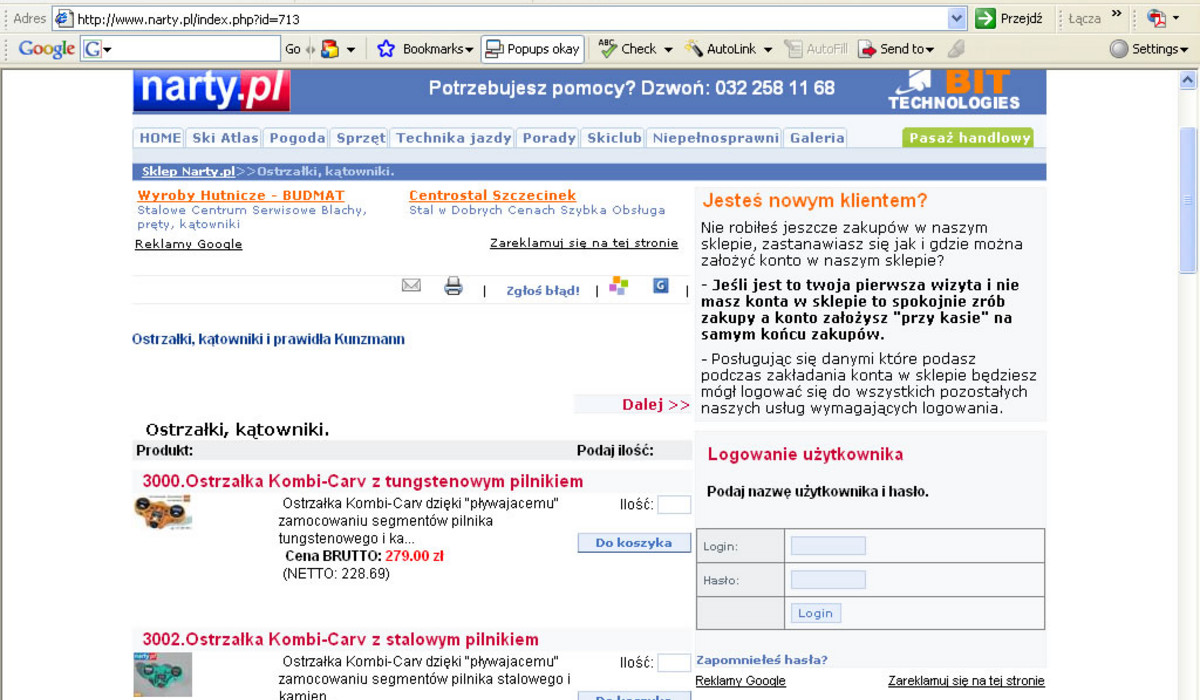The width and height of the screenshot is (1200, 700).
Task: Expand the address bar history dropdown
Action: point(955,17)
